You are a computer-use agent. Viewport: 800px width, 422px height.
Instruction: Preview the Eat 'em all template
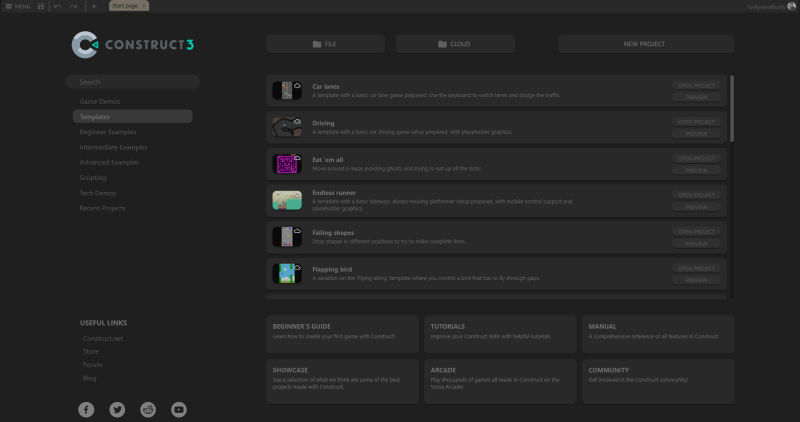click(x=696, y=170)
